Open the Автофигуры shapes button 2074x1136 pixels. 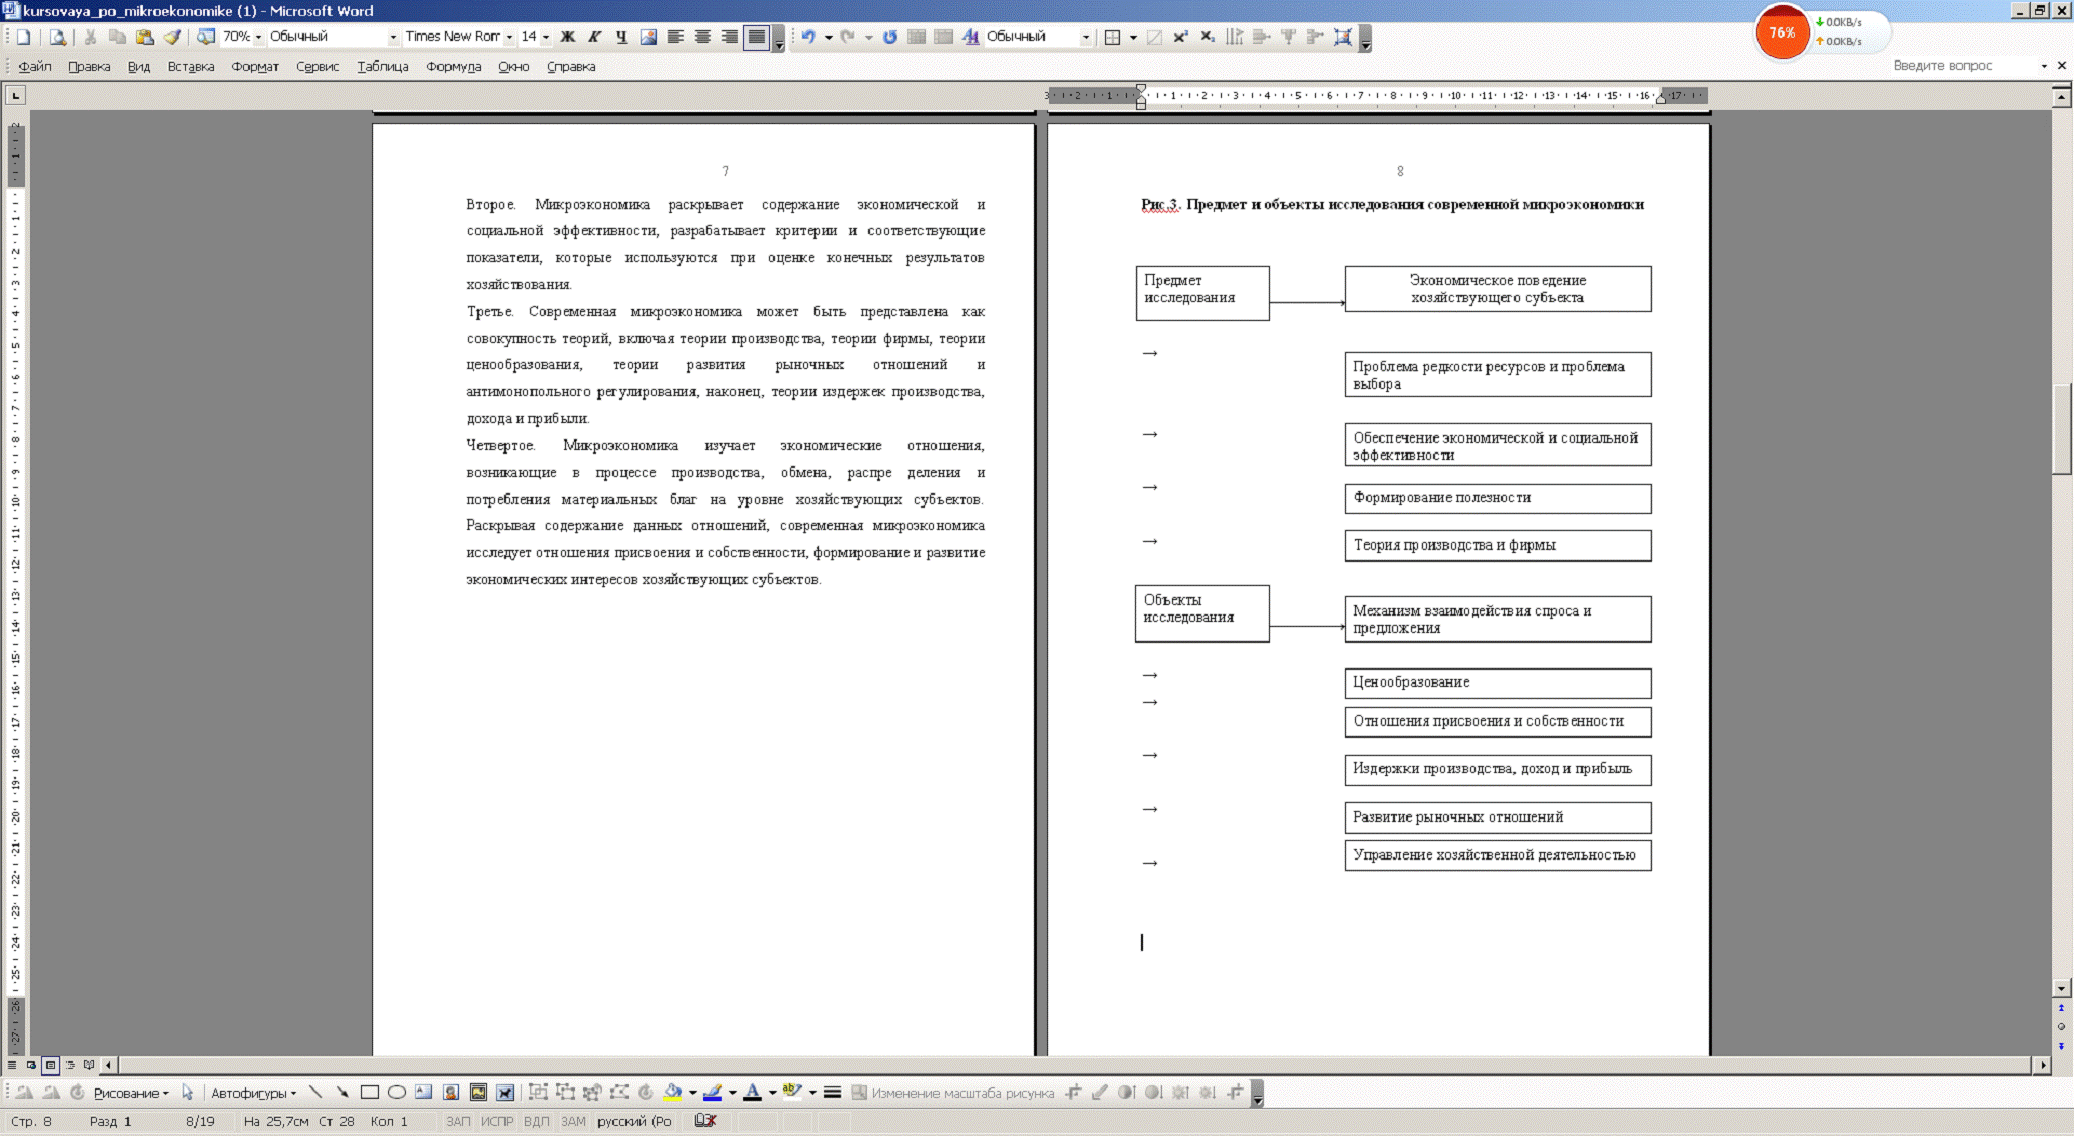tap(252, 1093)
